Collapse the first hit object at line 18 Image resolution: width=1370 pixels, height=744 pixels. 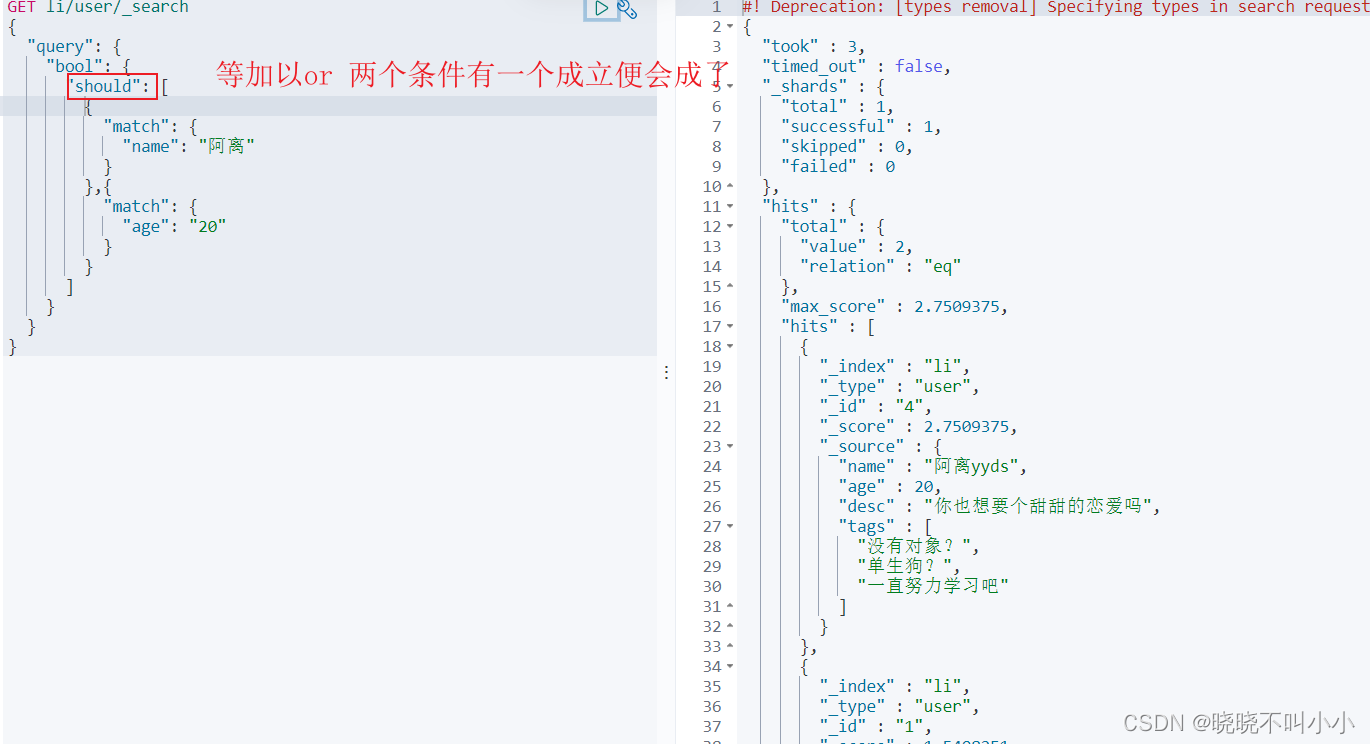tap(730, 346)
